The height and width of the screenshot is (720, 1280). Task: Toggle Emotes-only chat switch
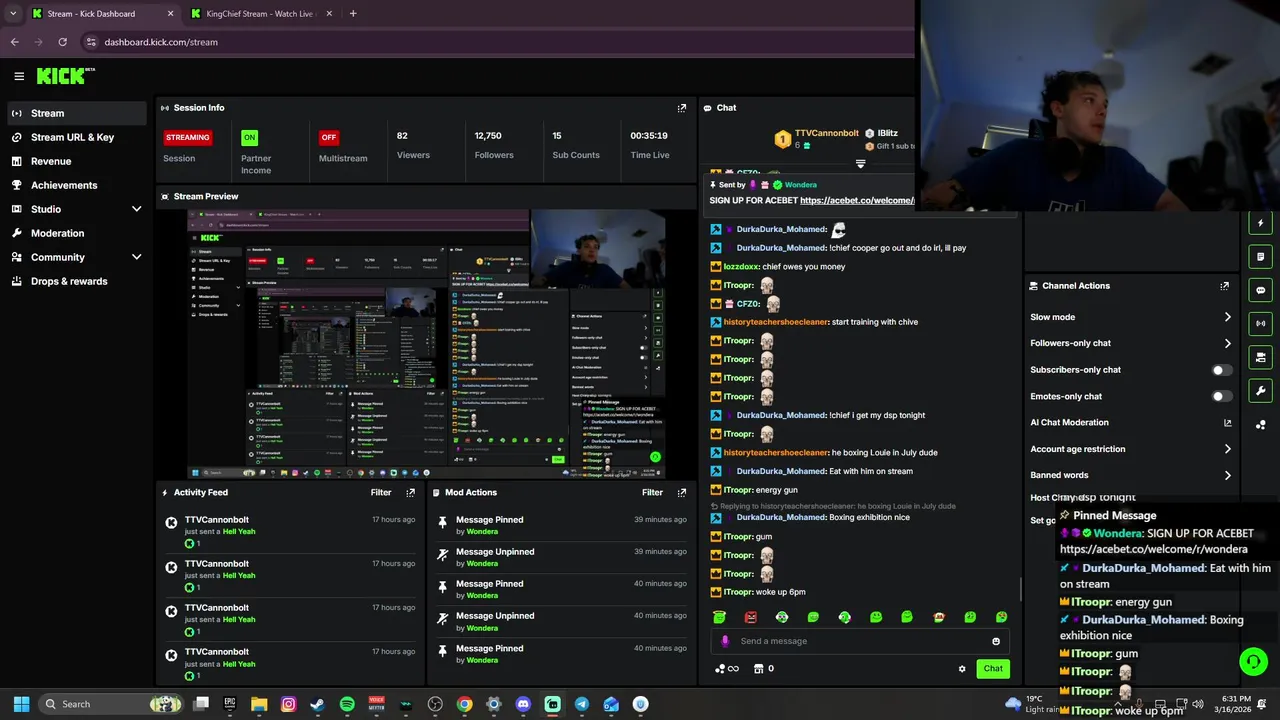click(x=1221, y=396)
